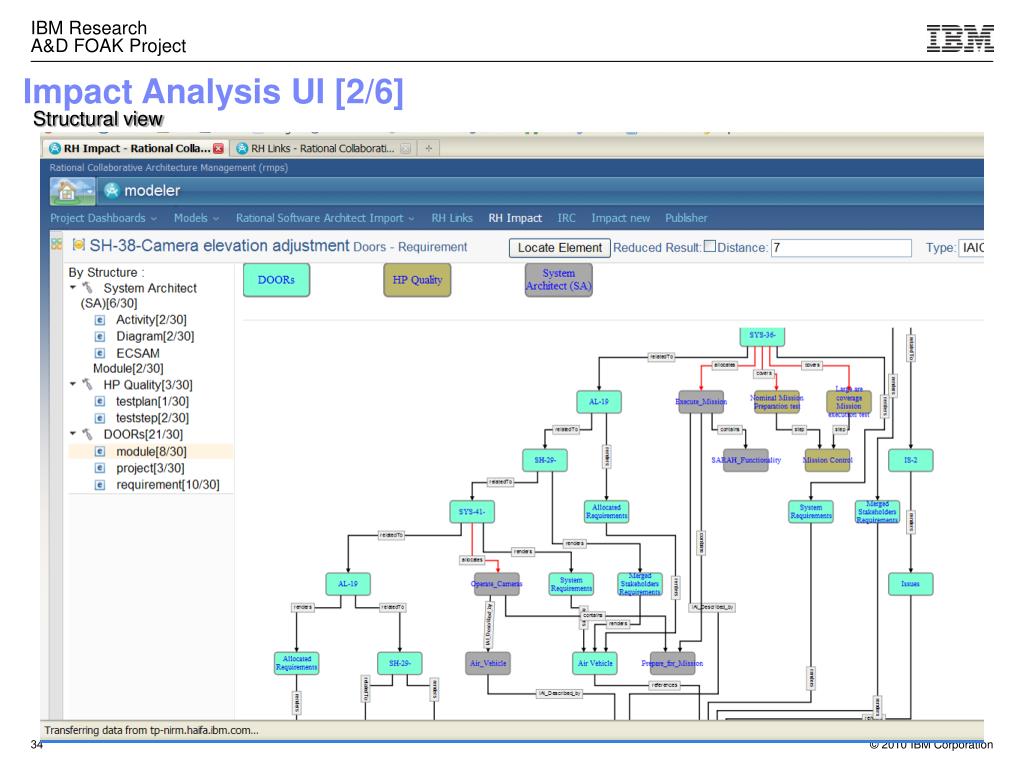The image size is (1024, 768).
Task: Open the Type combo box
Action: pos(971,248)
